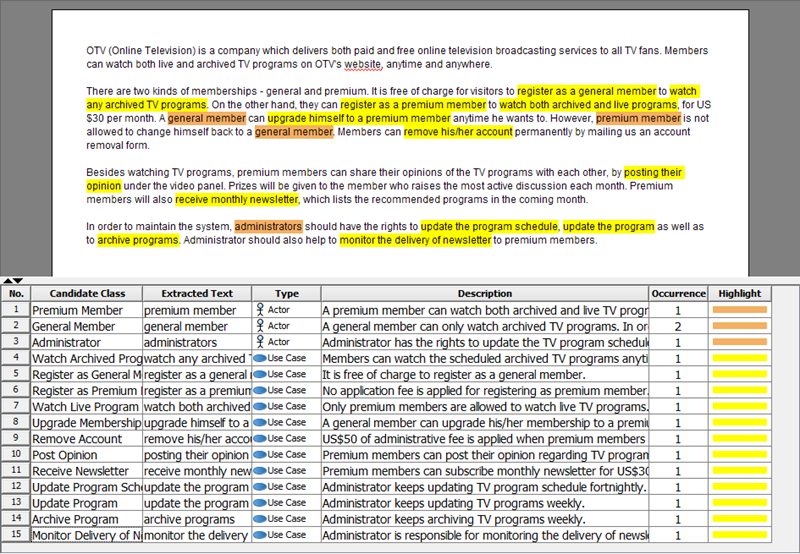Click the Highlight column header

point(739,293)
